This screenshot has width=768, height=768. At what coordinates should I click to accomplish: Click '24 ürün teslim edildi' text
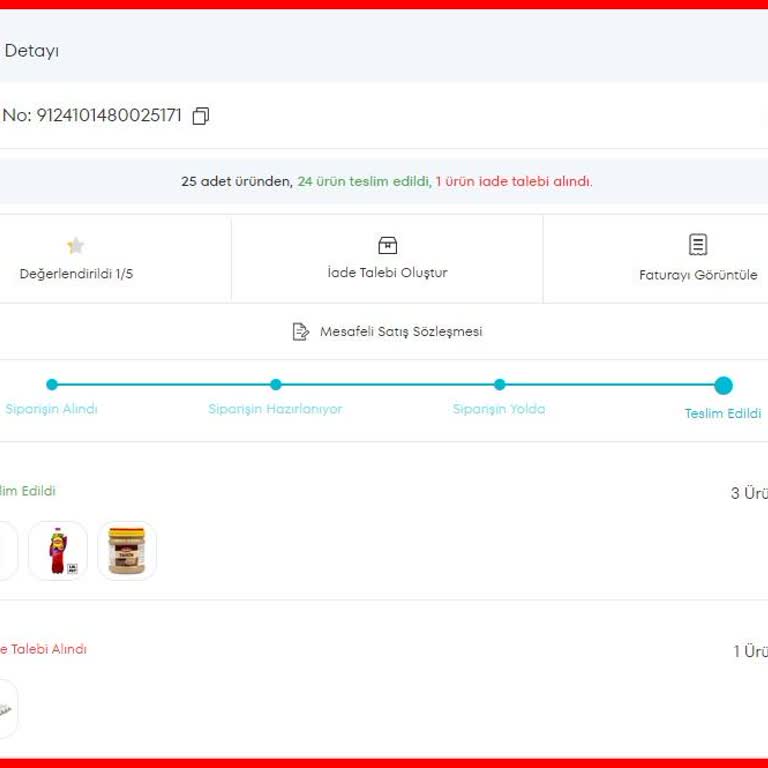point(364,181)
